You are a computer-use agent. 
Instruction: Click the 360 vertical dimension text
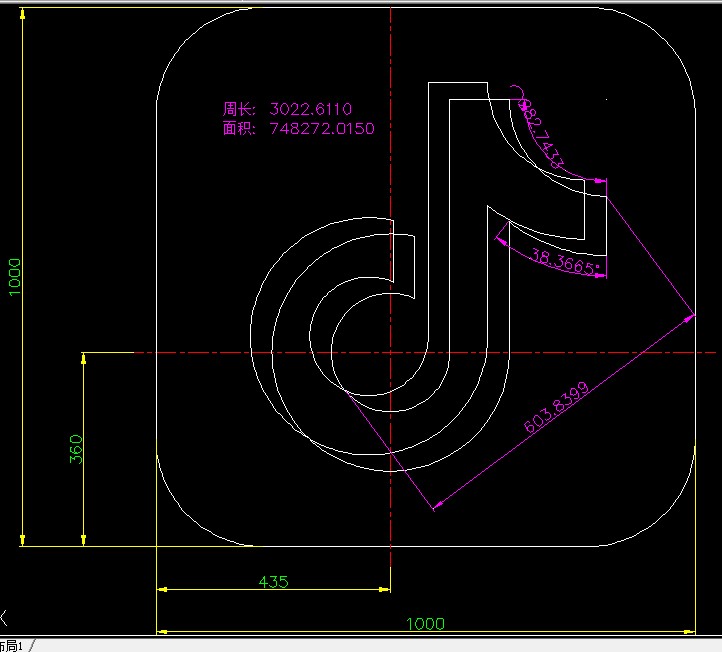pos(76,449)
